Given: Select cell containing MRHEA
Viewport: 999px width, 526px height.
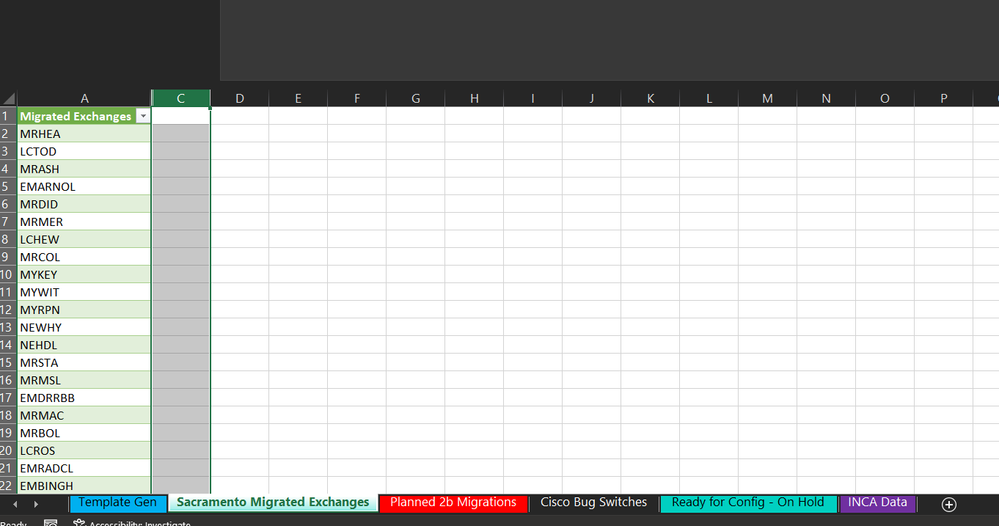Looking at the screenshot, I should click(x=84, y=134).
